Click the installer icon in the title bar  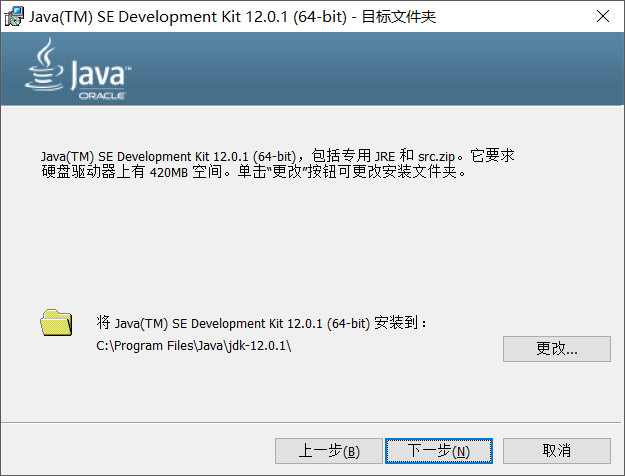click(14, 17)
